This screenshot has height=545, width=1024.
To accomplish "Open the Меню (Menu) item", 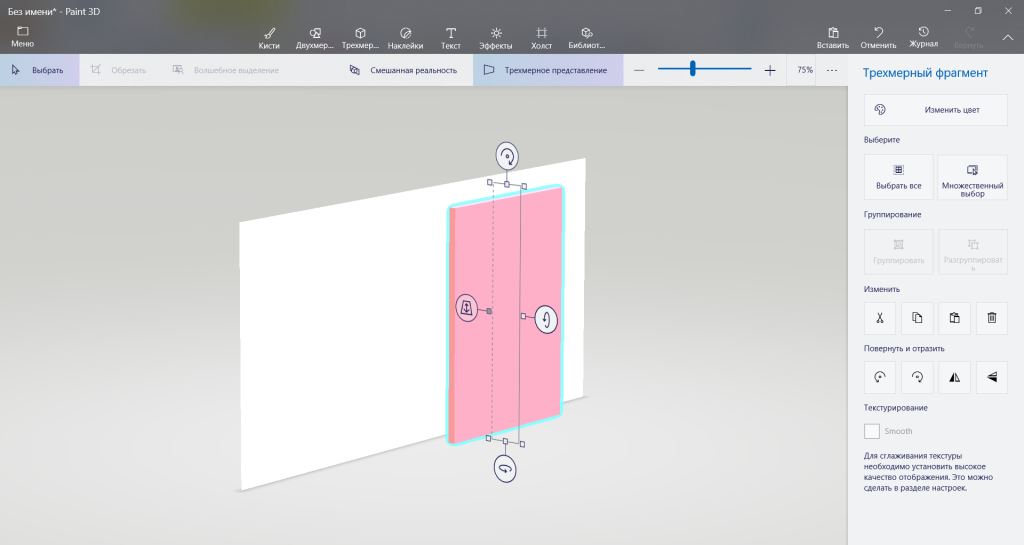I will click(22, 37).
